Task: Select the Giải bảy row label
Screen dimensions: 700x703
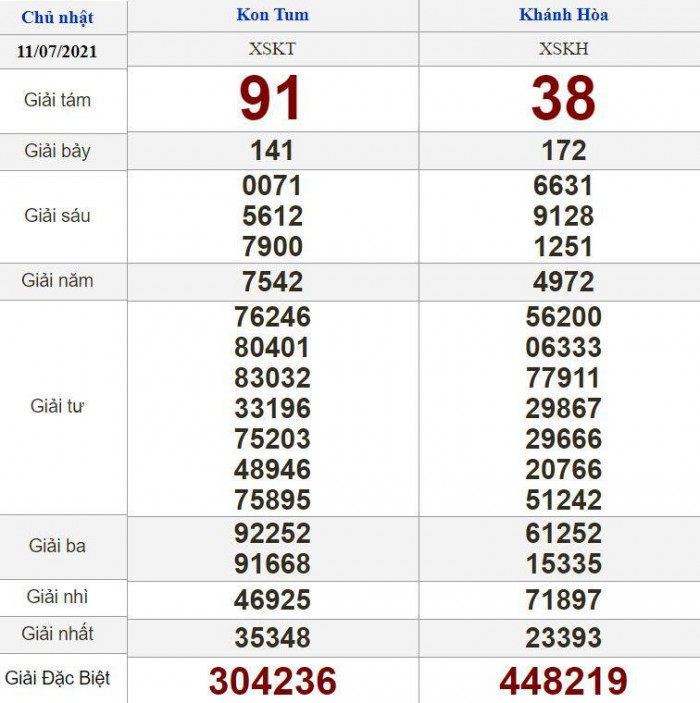Action: [57, 151]
